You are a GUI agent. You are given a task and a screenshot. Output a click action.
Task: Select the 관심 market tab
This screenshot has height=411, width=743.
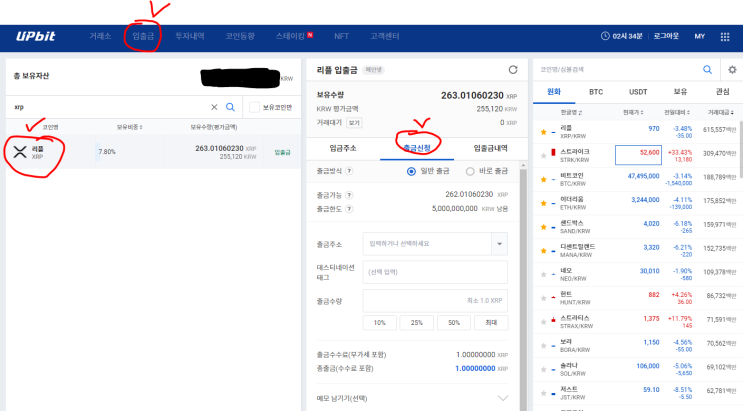[722, 92]
